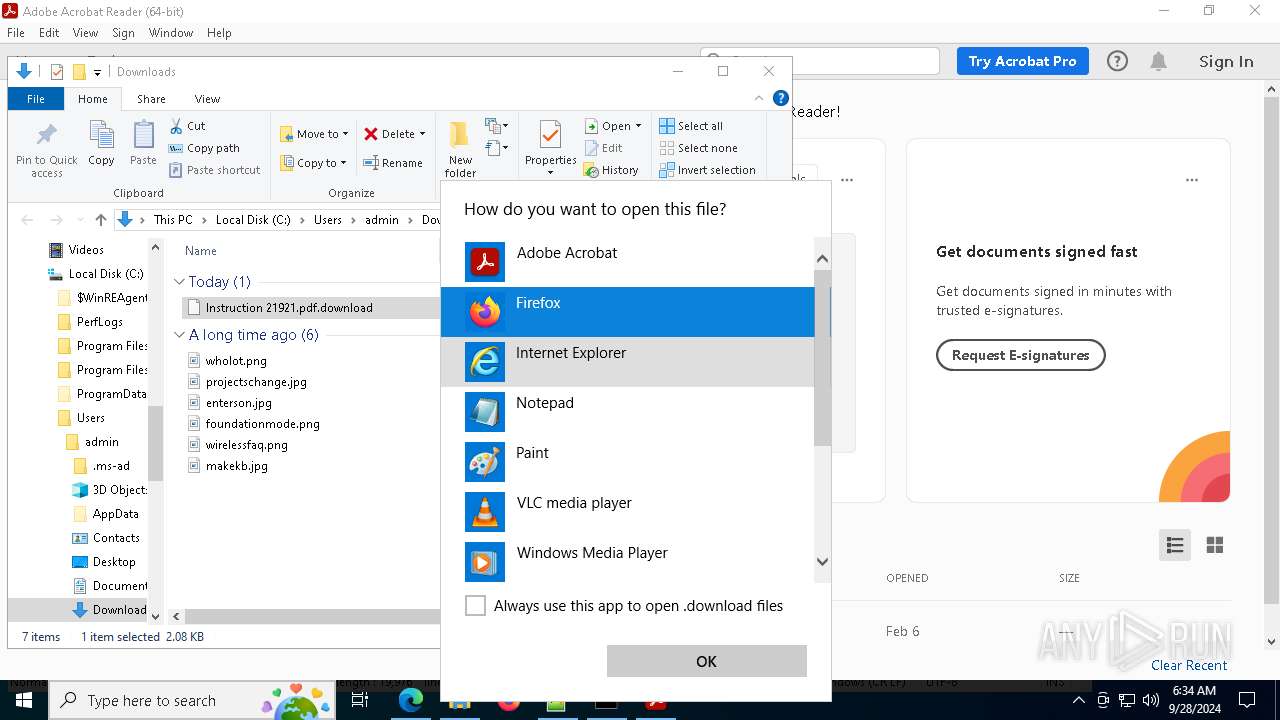Viewport: 1280px width, 720px height.
Task: Open the Delete dropdown arrow
Action: point(422,134)
